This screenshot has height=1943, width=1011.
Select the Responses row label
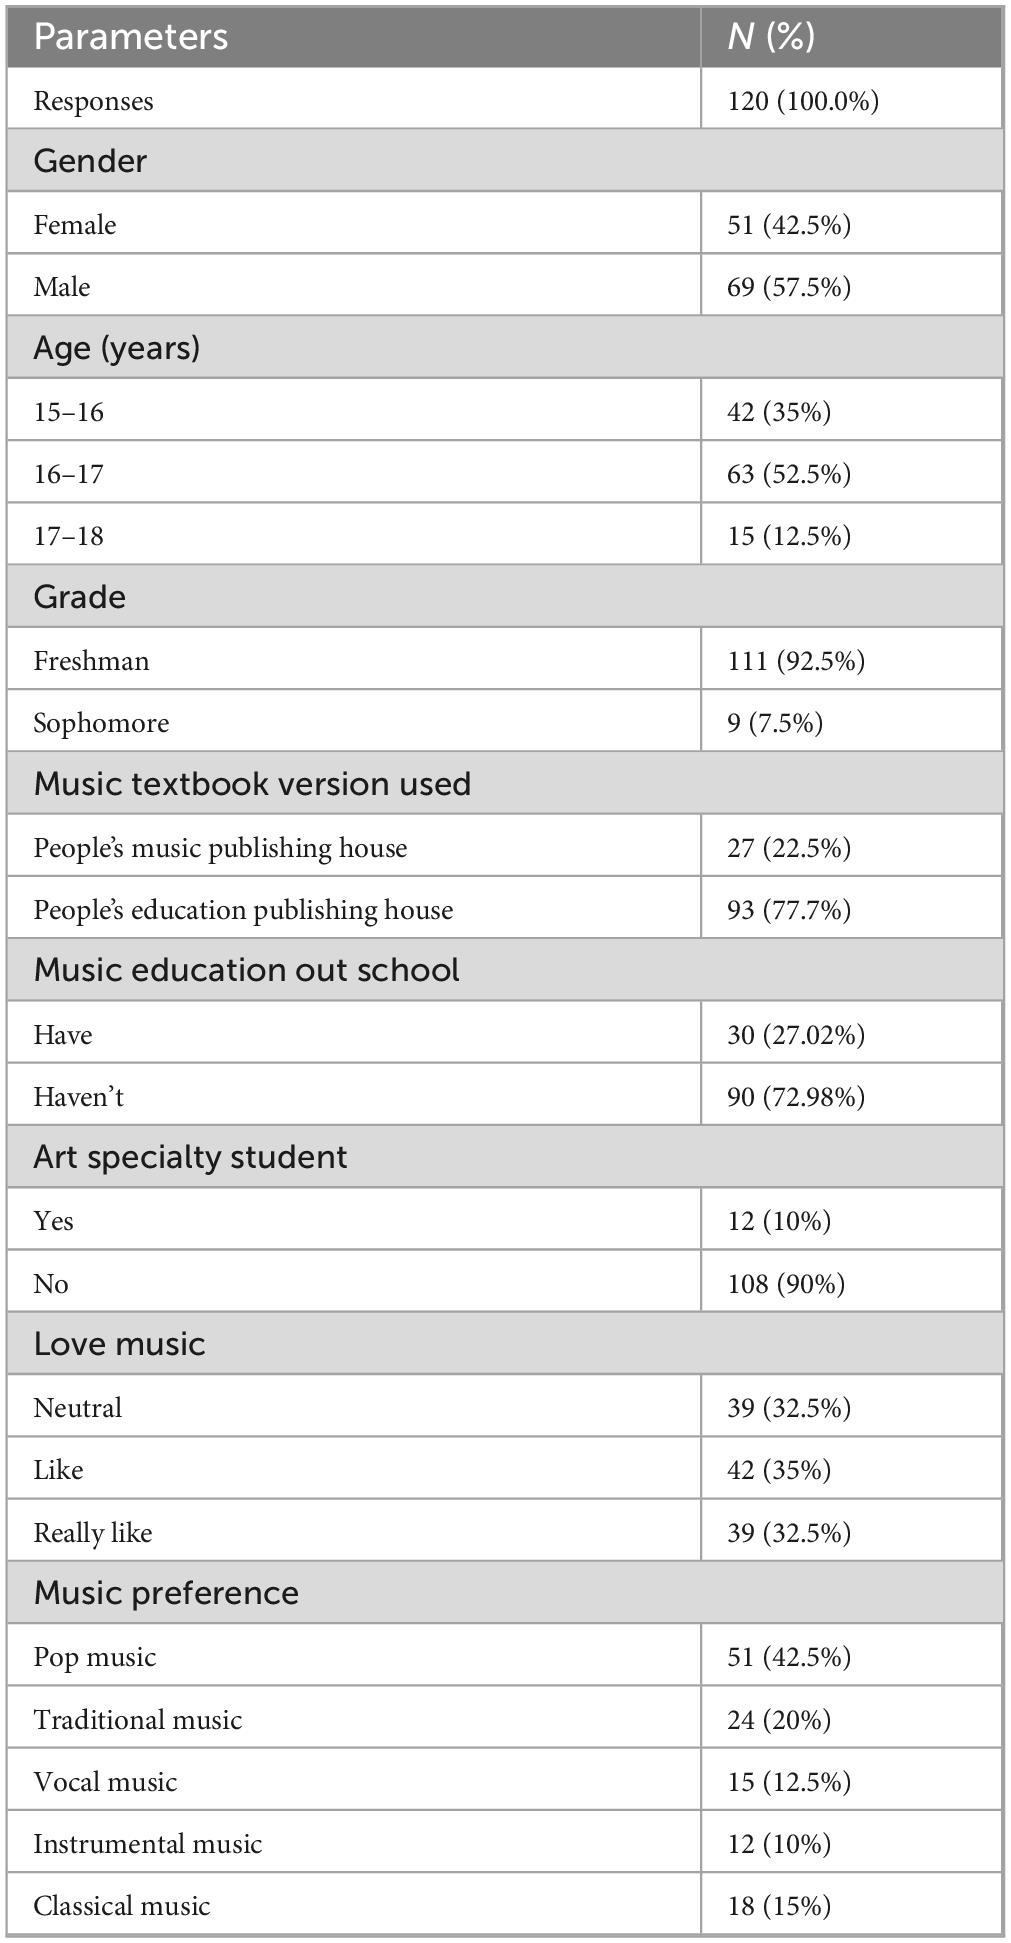coord(93,101)
